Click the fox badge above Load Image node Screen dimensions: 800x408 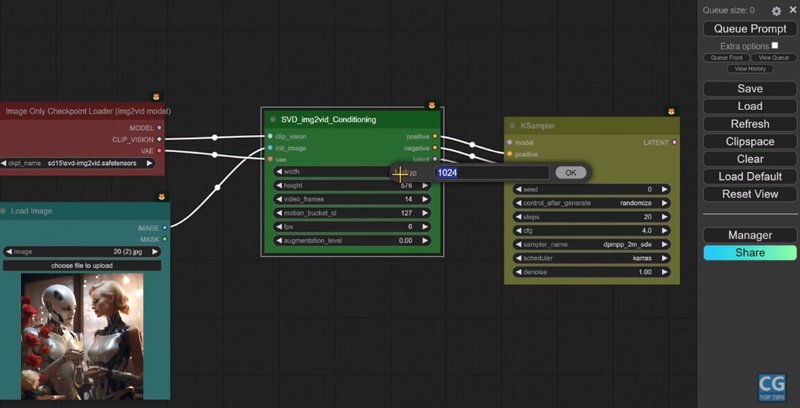(x=162, y=196)
